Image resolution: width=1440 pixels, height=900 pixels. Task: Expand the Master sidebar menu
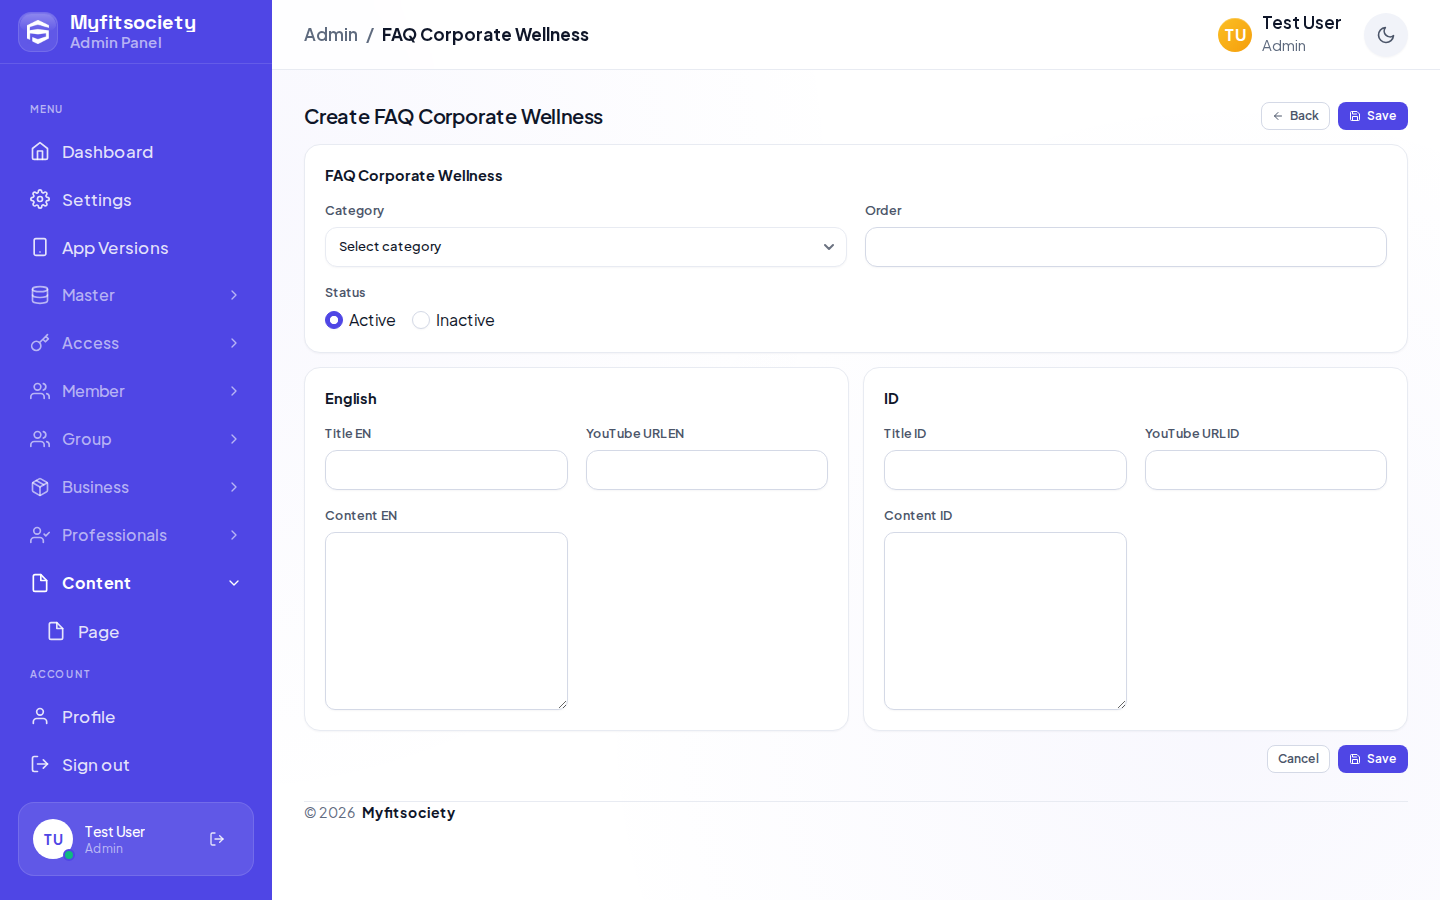tap(136, 295)
